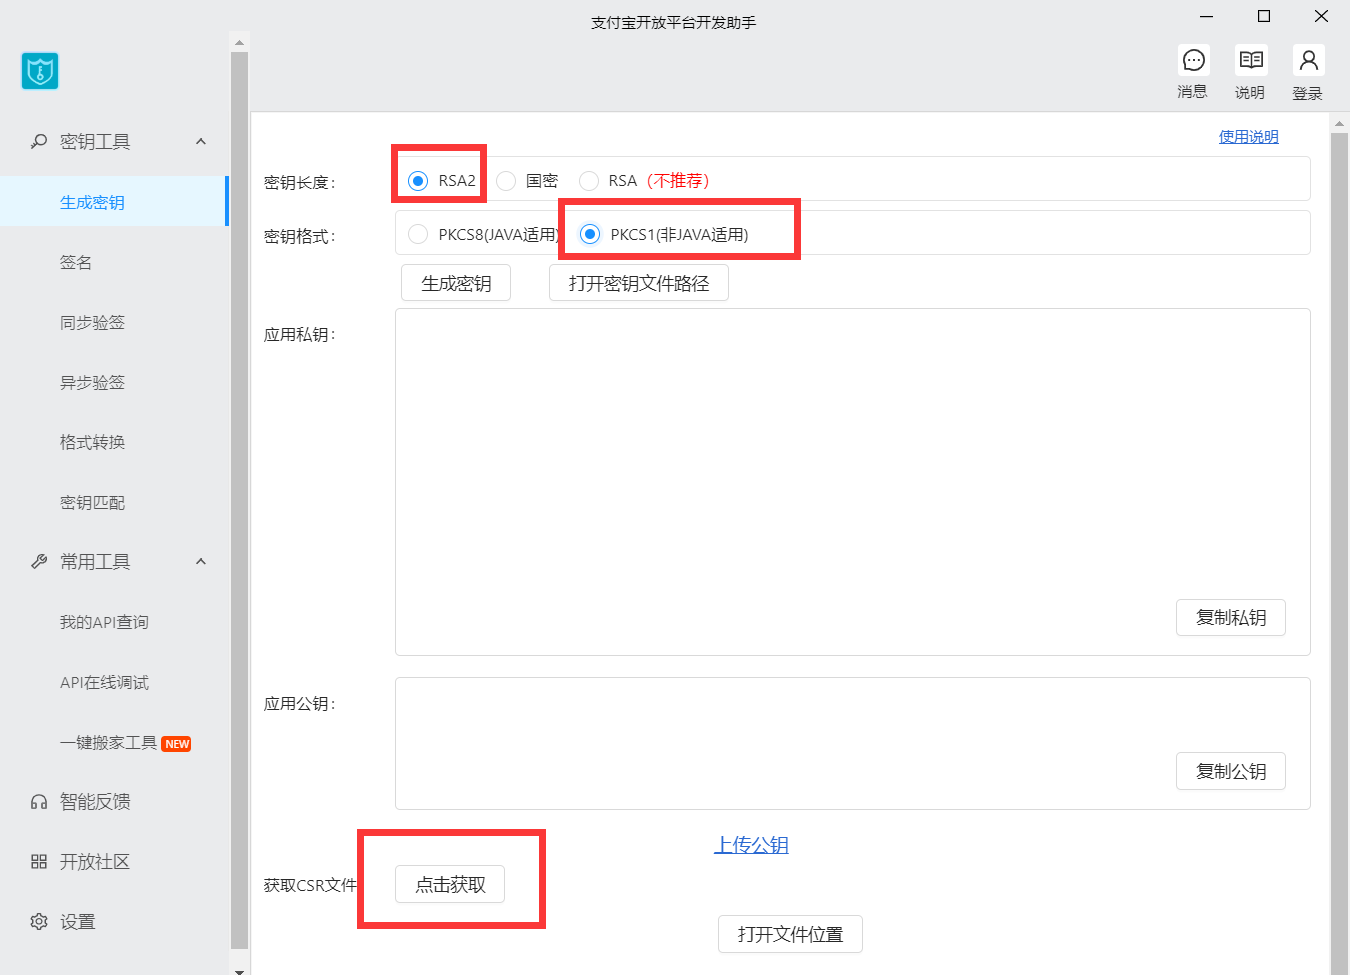This screenshot has width=1350, height=975.
Task: Open the 生成密钥 sidebar item
Action: 114,201
